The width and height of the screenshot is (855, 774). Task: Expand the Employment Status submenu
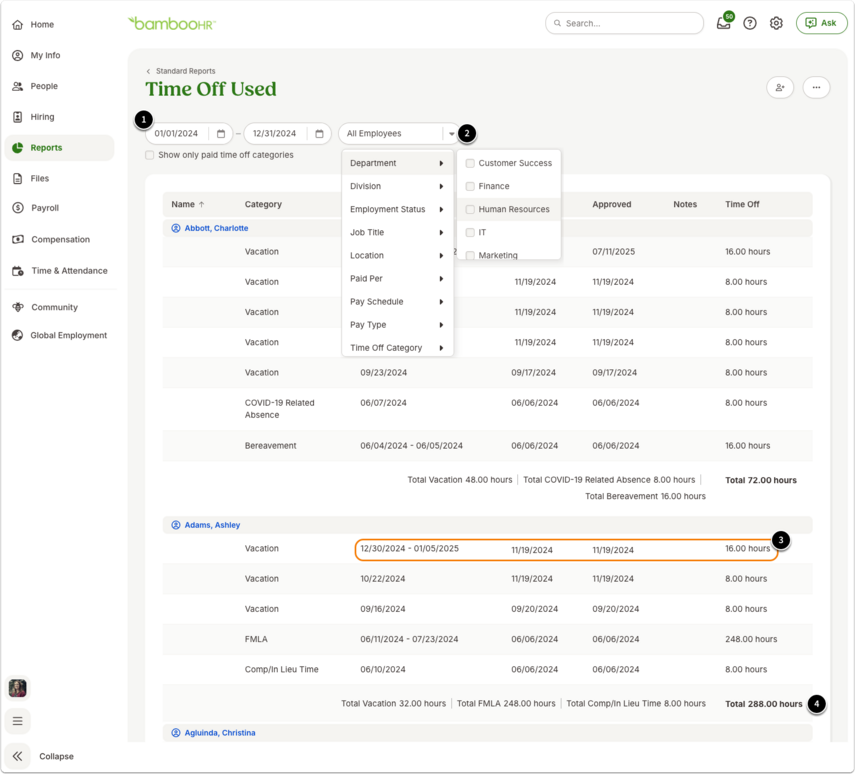(x=398, y=209)
